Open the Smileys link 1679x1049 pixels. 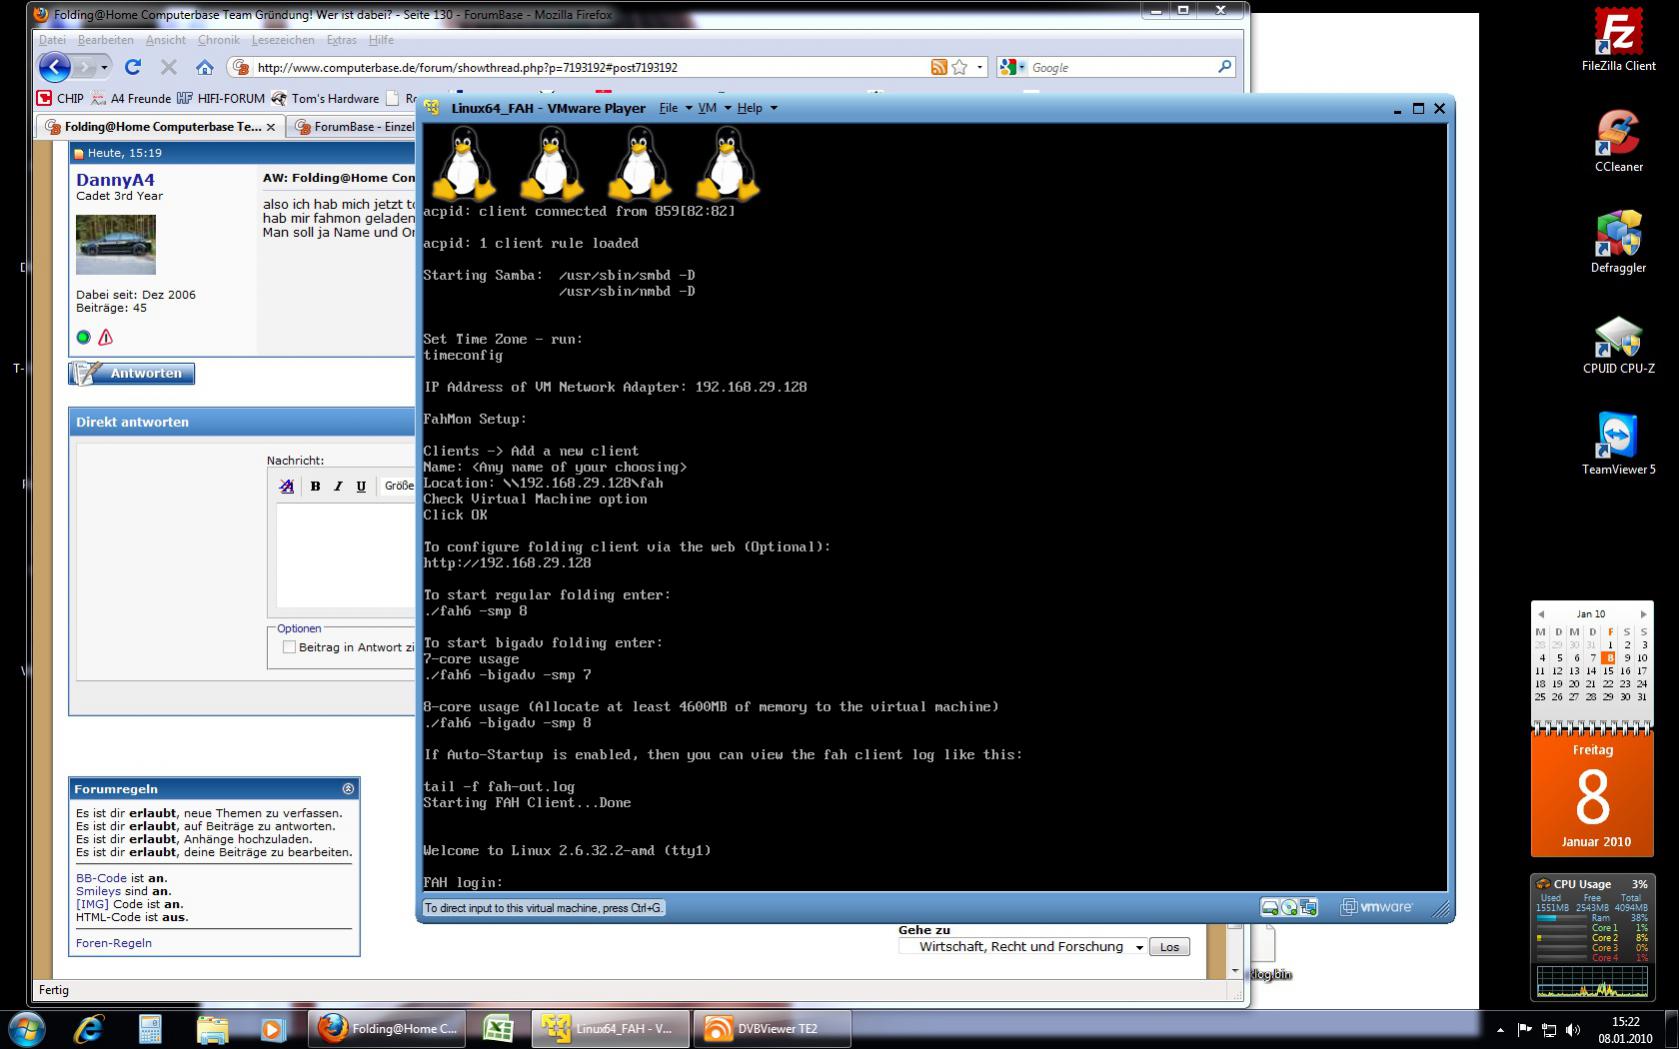98,891
